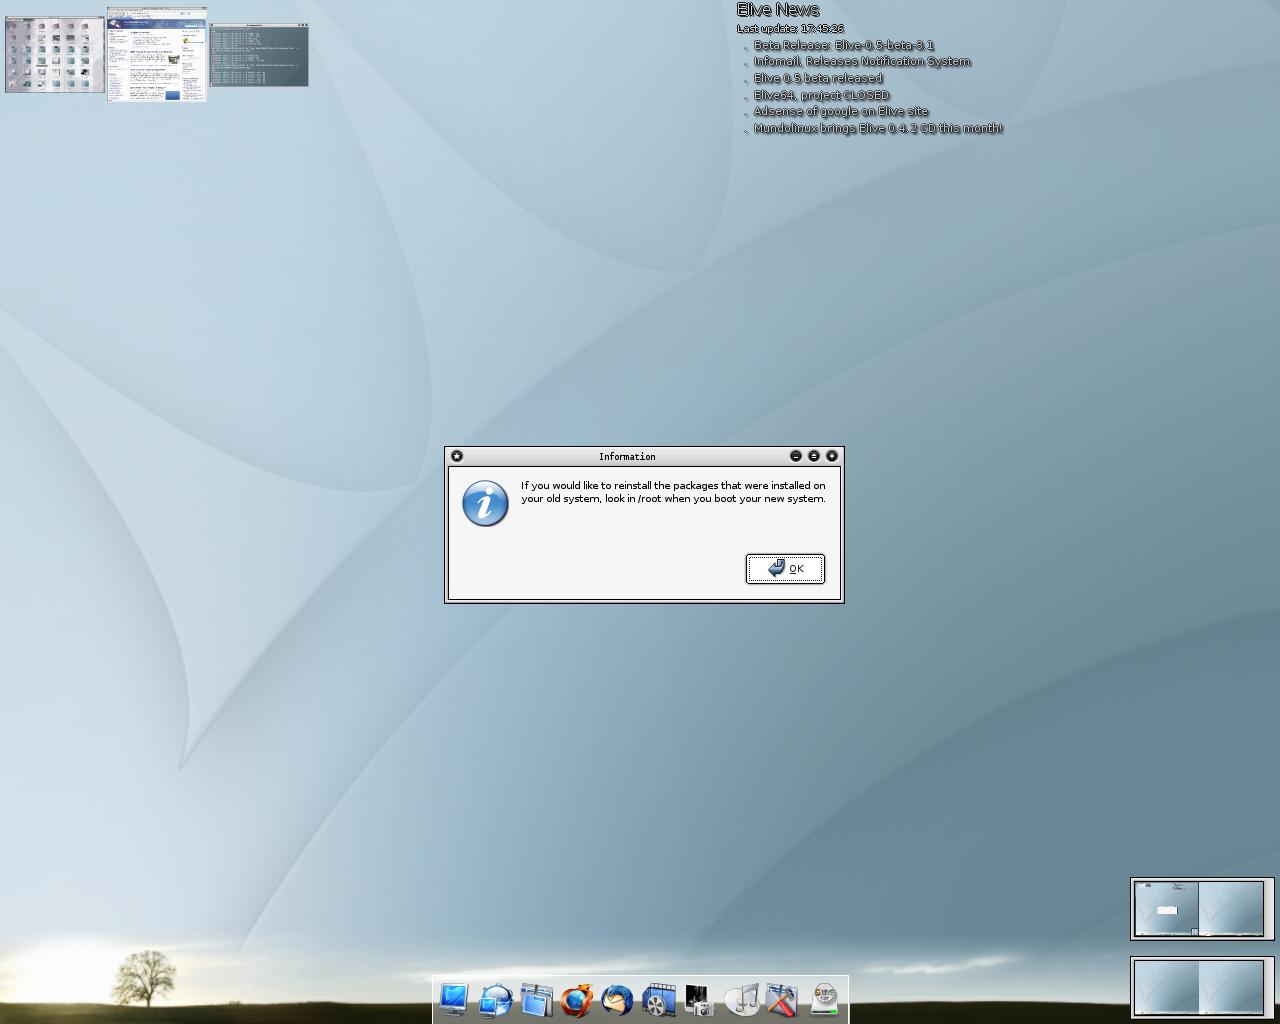Open the tools configuration panel icon in dock
This screenshot has width=1280, height=1024.
783,999
